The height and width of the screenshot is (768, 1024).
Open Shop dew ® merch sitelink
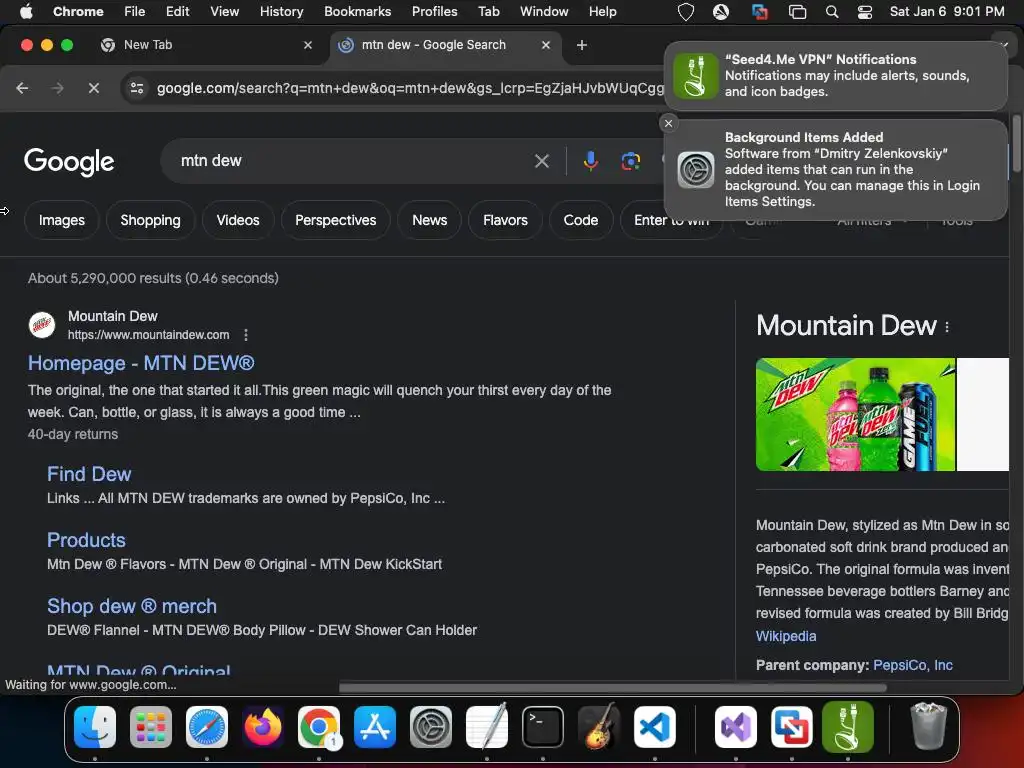click(x=132, y=606)
